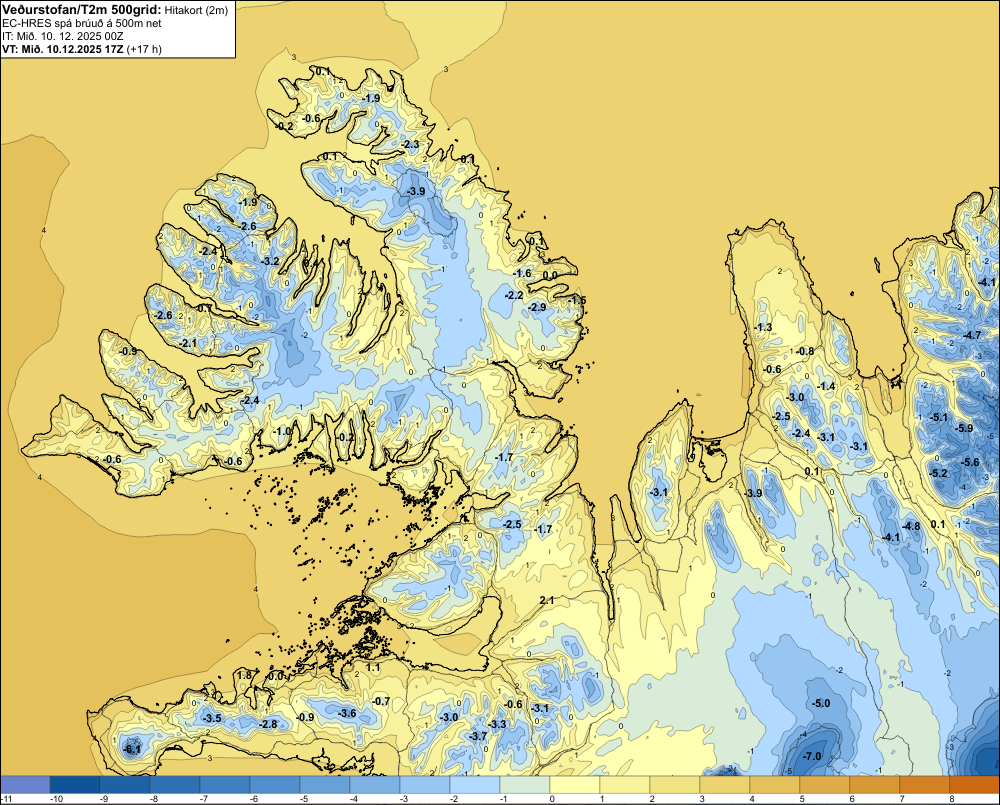Pick the legend color between -8 and -7

175,785
